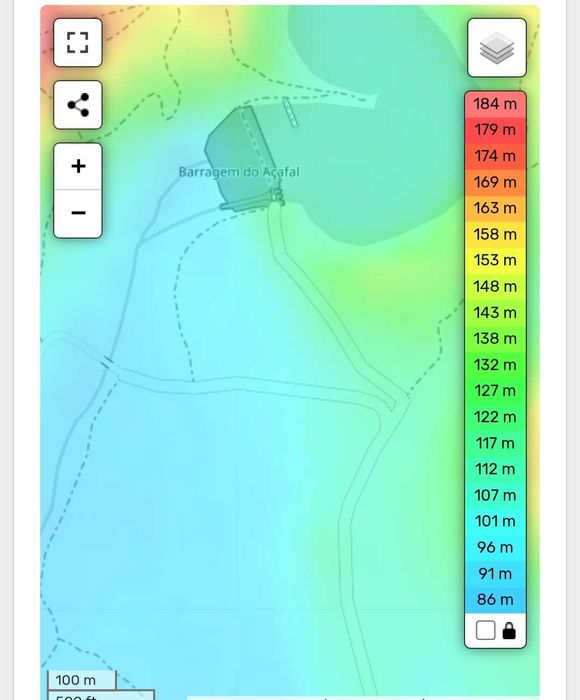Zoom in with plus button
This screenshot has height=700, width=580.
click(x=78, y=166)
